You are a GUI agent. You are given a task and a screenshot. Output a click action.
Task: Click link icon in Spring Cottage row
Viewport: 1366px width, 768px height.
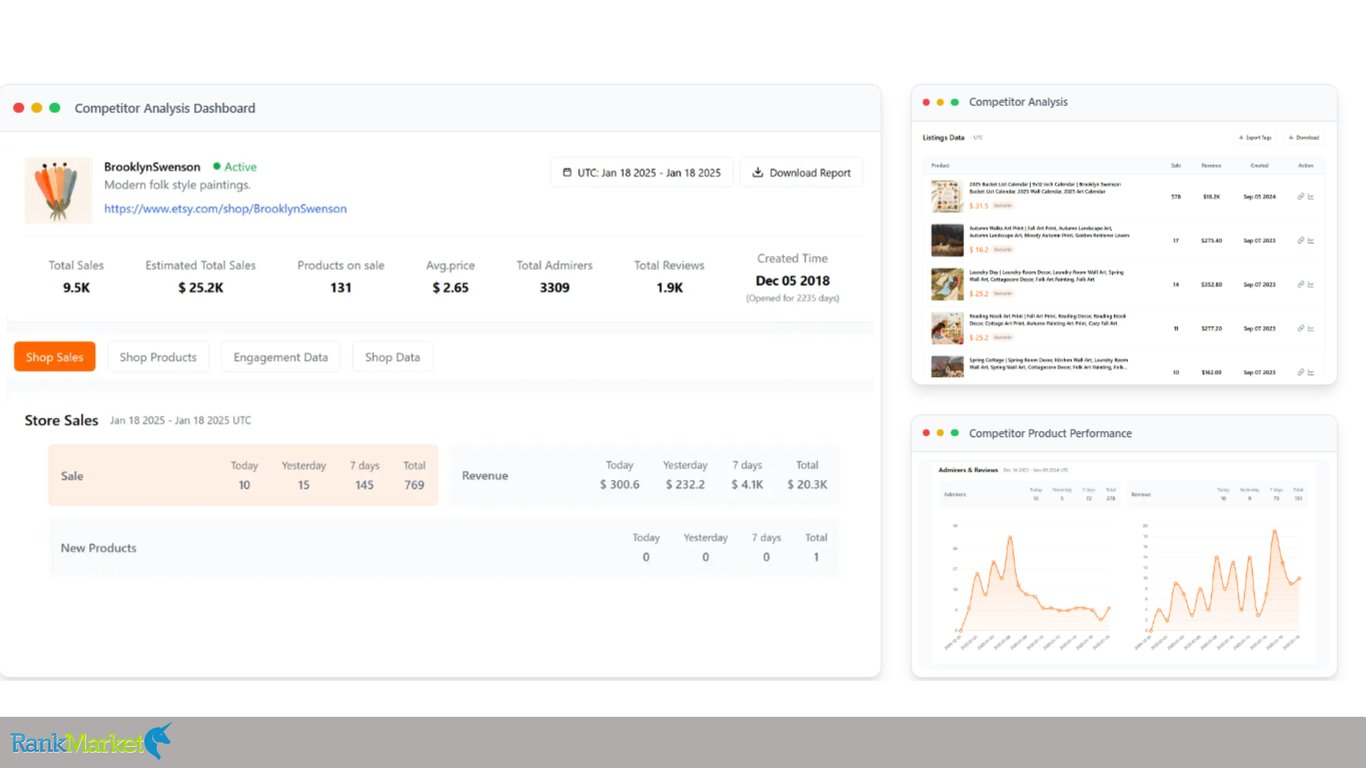point(1300,372)
